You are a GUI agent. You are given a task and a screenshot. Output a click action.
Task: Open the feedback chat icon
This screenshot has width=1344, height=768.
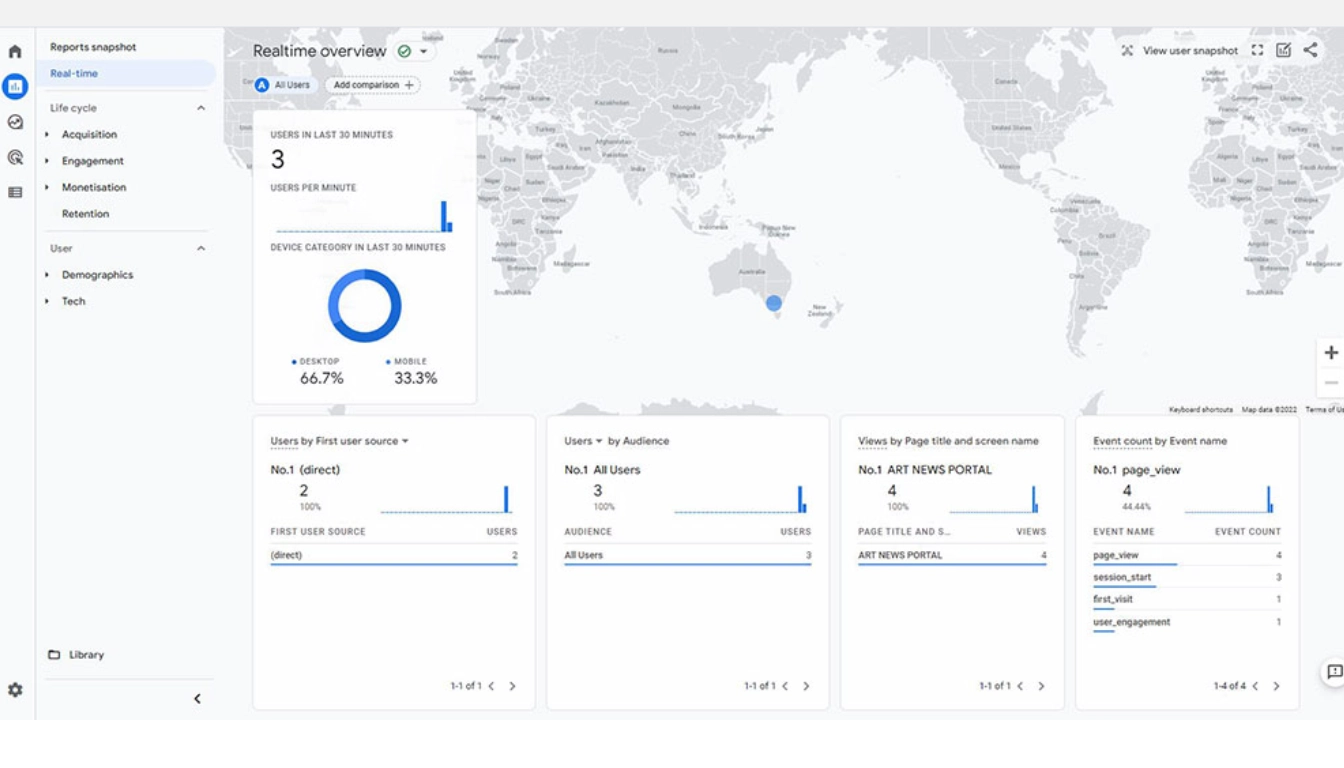[x=1334, y=672]
